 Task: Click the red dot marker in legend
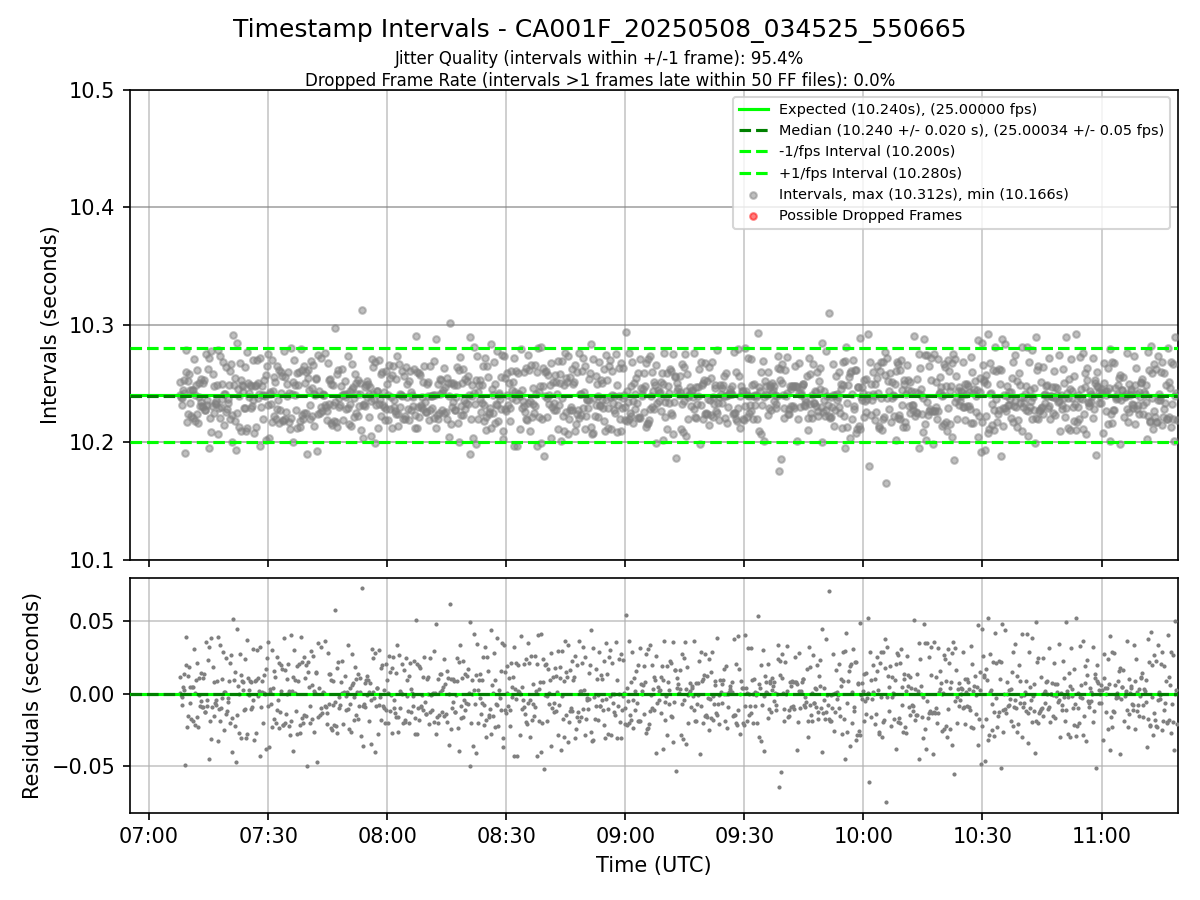point(754,216)
